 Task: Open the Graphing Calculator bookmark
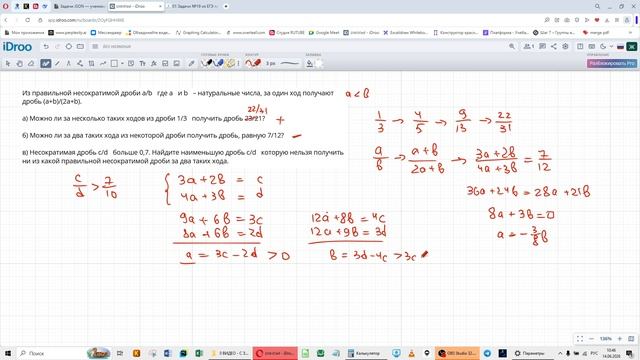coord(198,32)
